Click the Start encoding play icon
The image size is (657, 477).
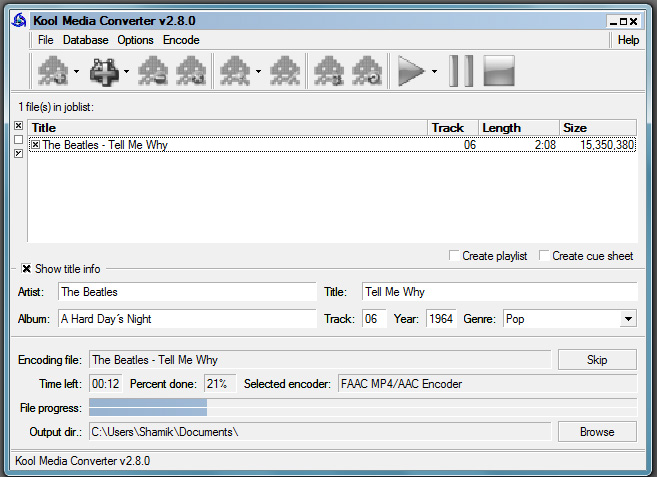(411, 71)
